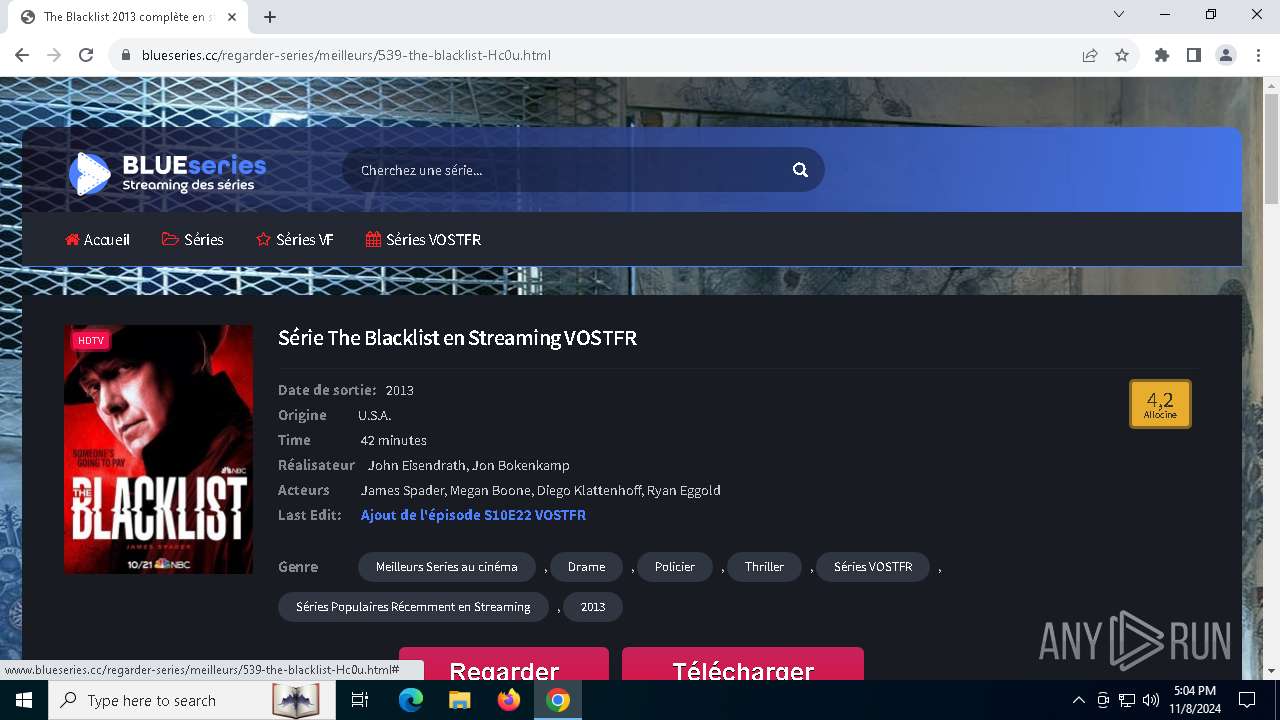This screenshot has height=720, width=1280.
Task: Toggle the browser side panel
Action: [1194, 55]
